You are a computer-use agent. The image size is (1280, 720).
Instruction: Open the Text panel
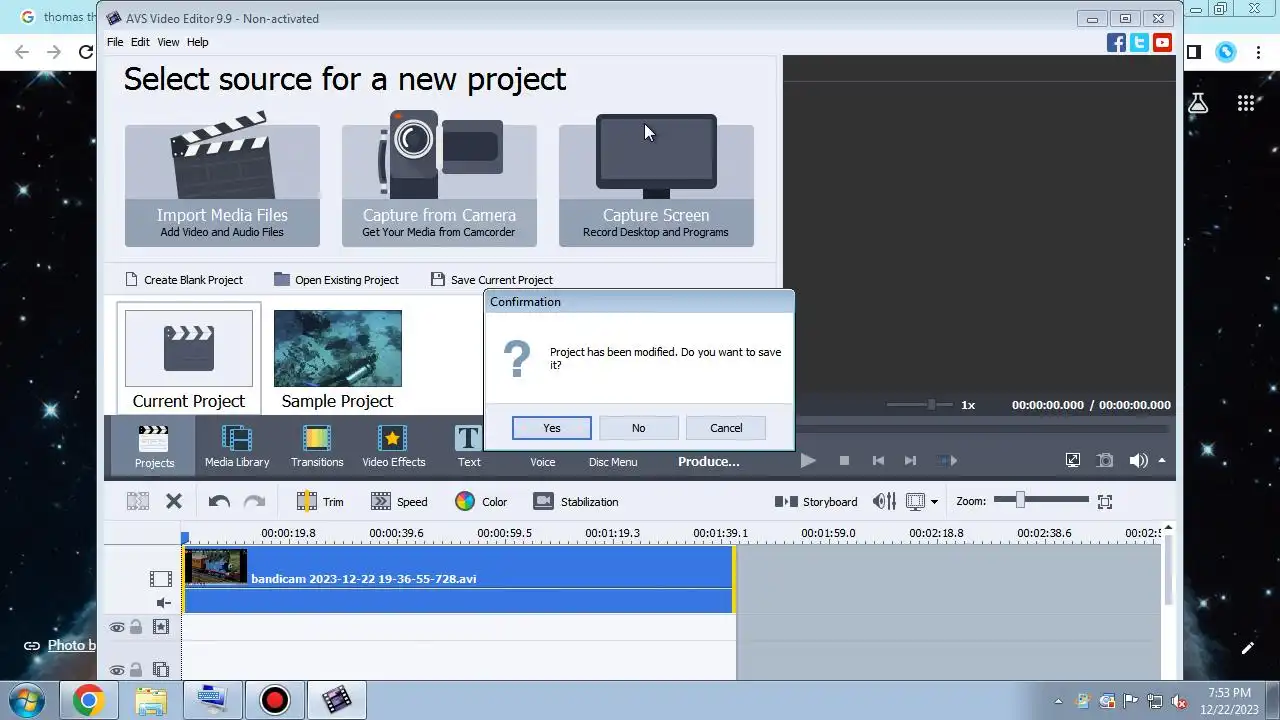(469, 446)
